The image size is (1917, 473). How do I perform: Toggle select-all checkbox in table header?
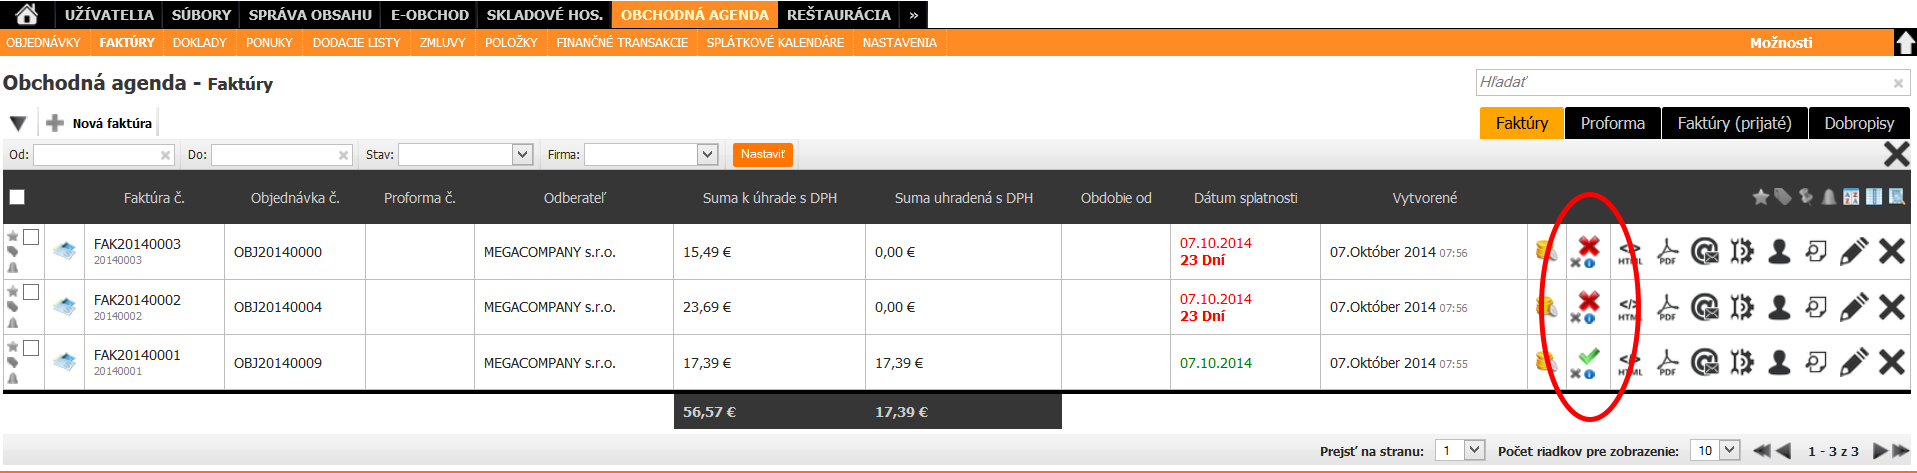[17, 197]
